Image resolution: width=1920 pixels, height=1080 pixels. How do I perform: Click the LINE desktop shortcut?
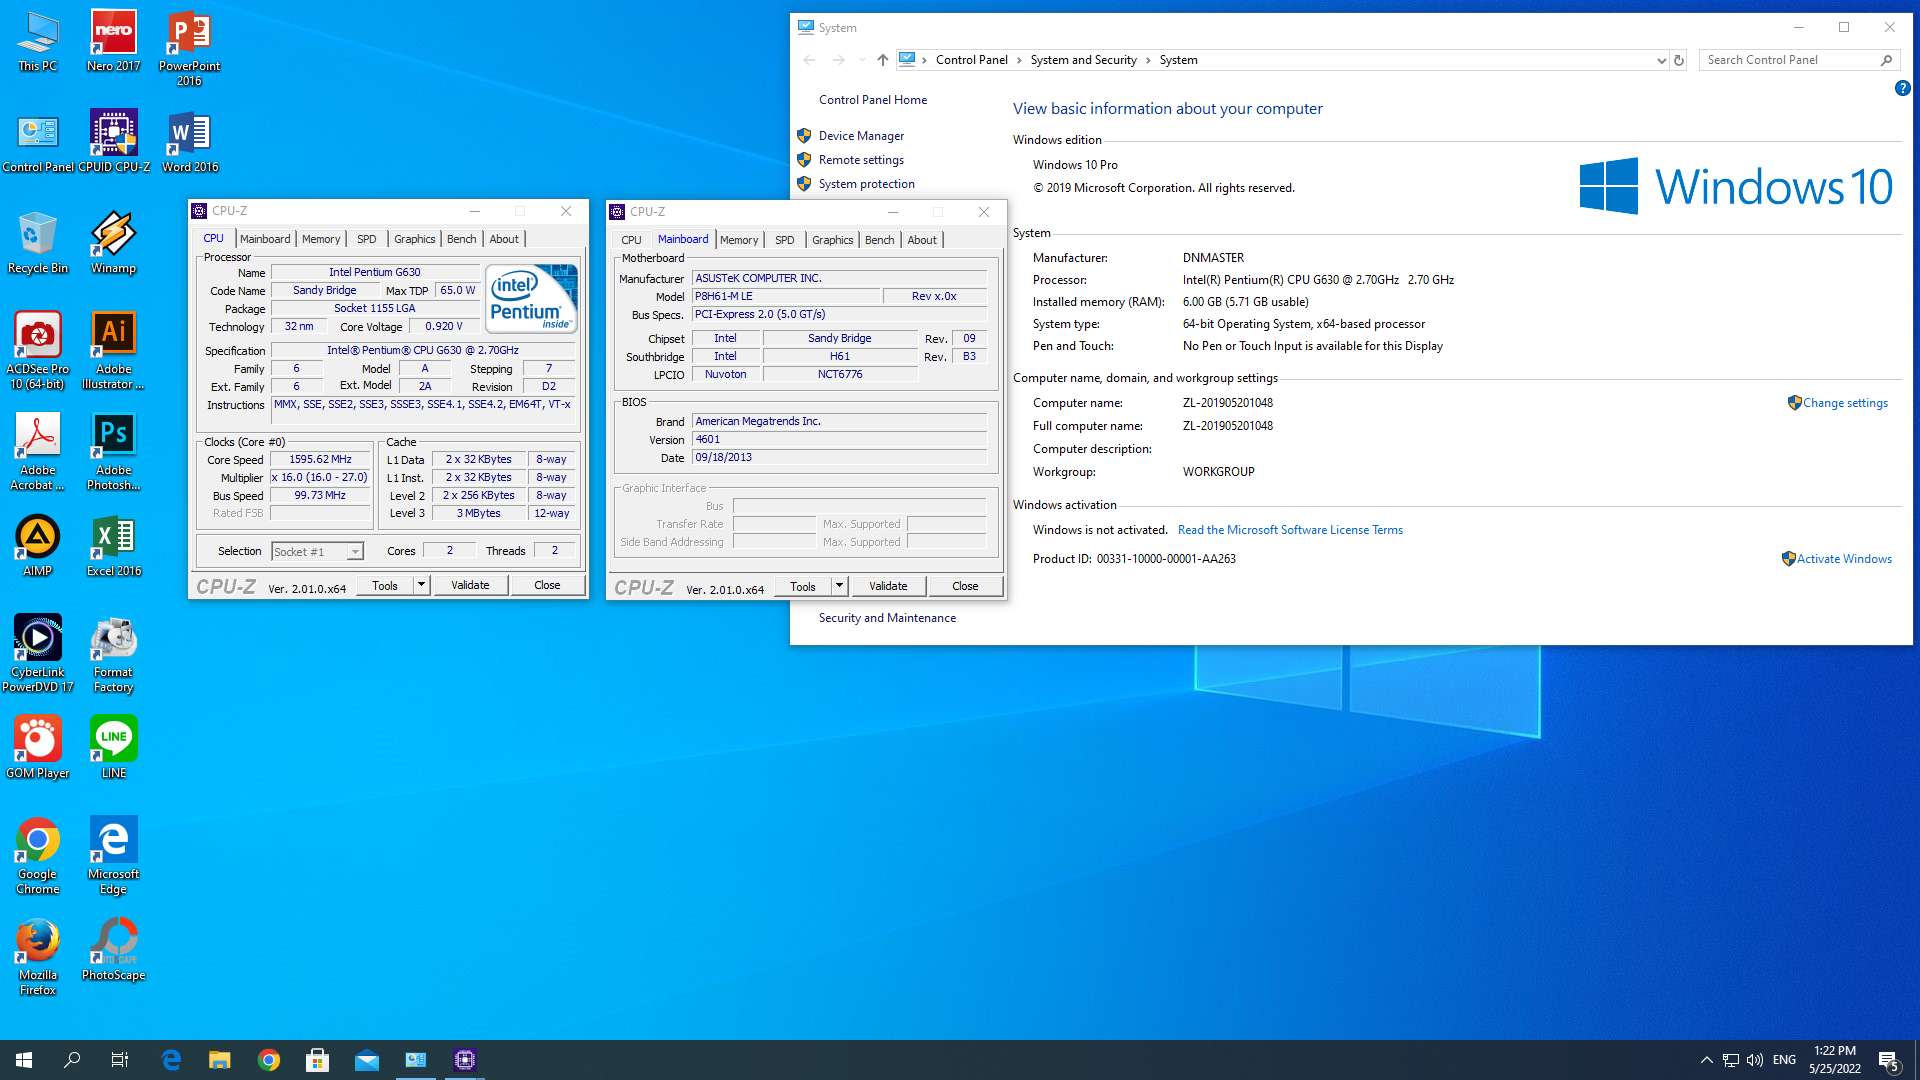[113, 748]
